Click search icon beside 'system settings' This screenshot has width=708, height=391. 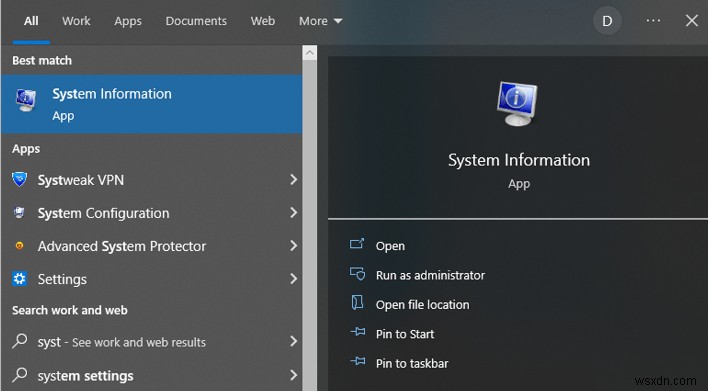click(x=19, y=375)
